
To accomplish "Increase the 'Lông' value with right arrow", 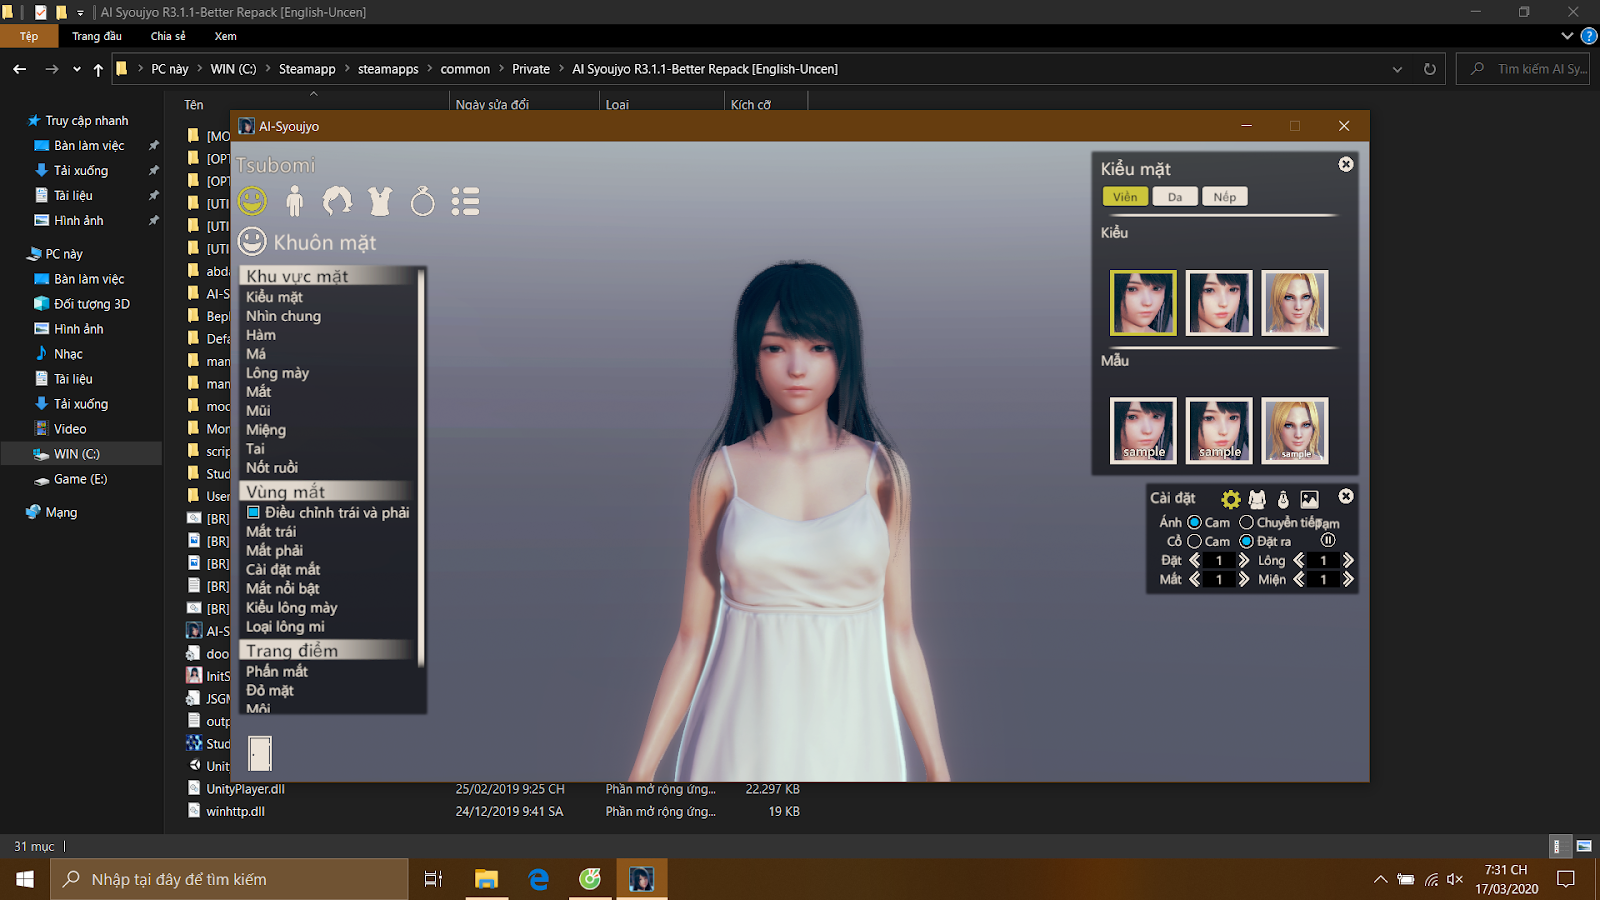I will coord(1348,560).
